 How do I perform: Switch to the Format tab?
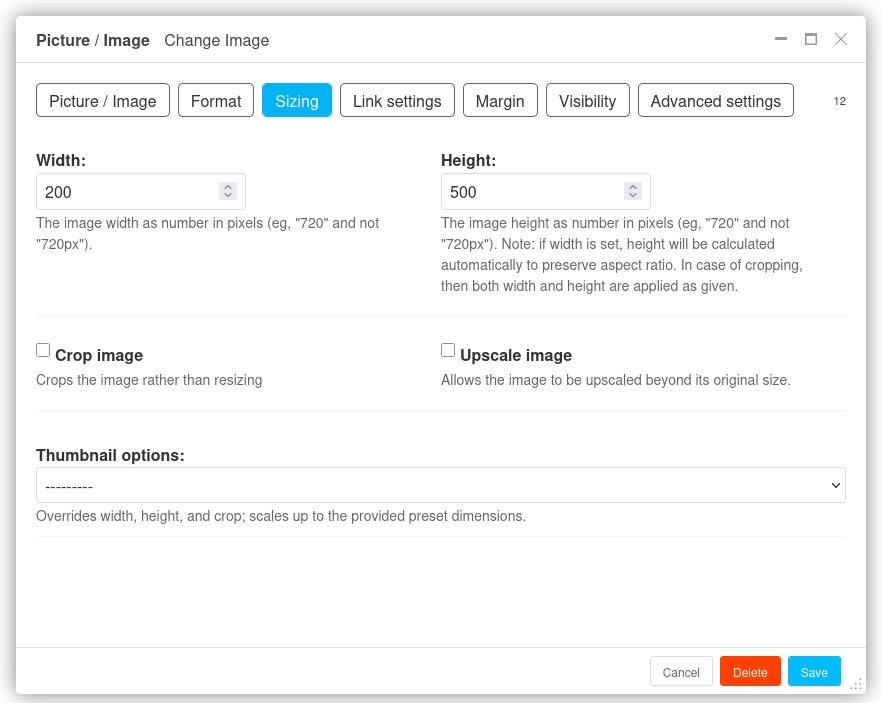216,101
